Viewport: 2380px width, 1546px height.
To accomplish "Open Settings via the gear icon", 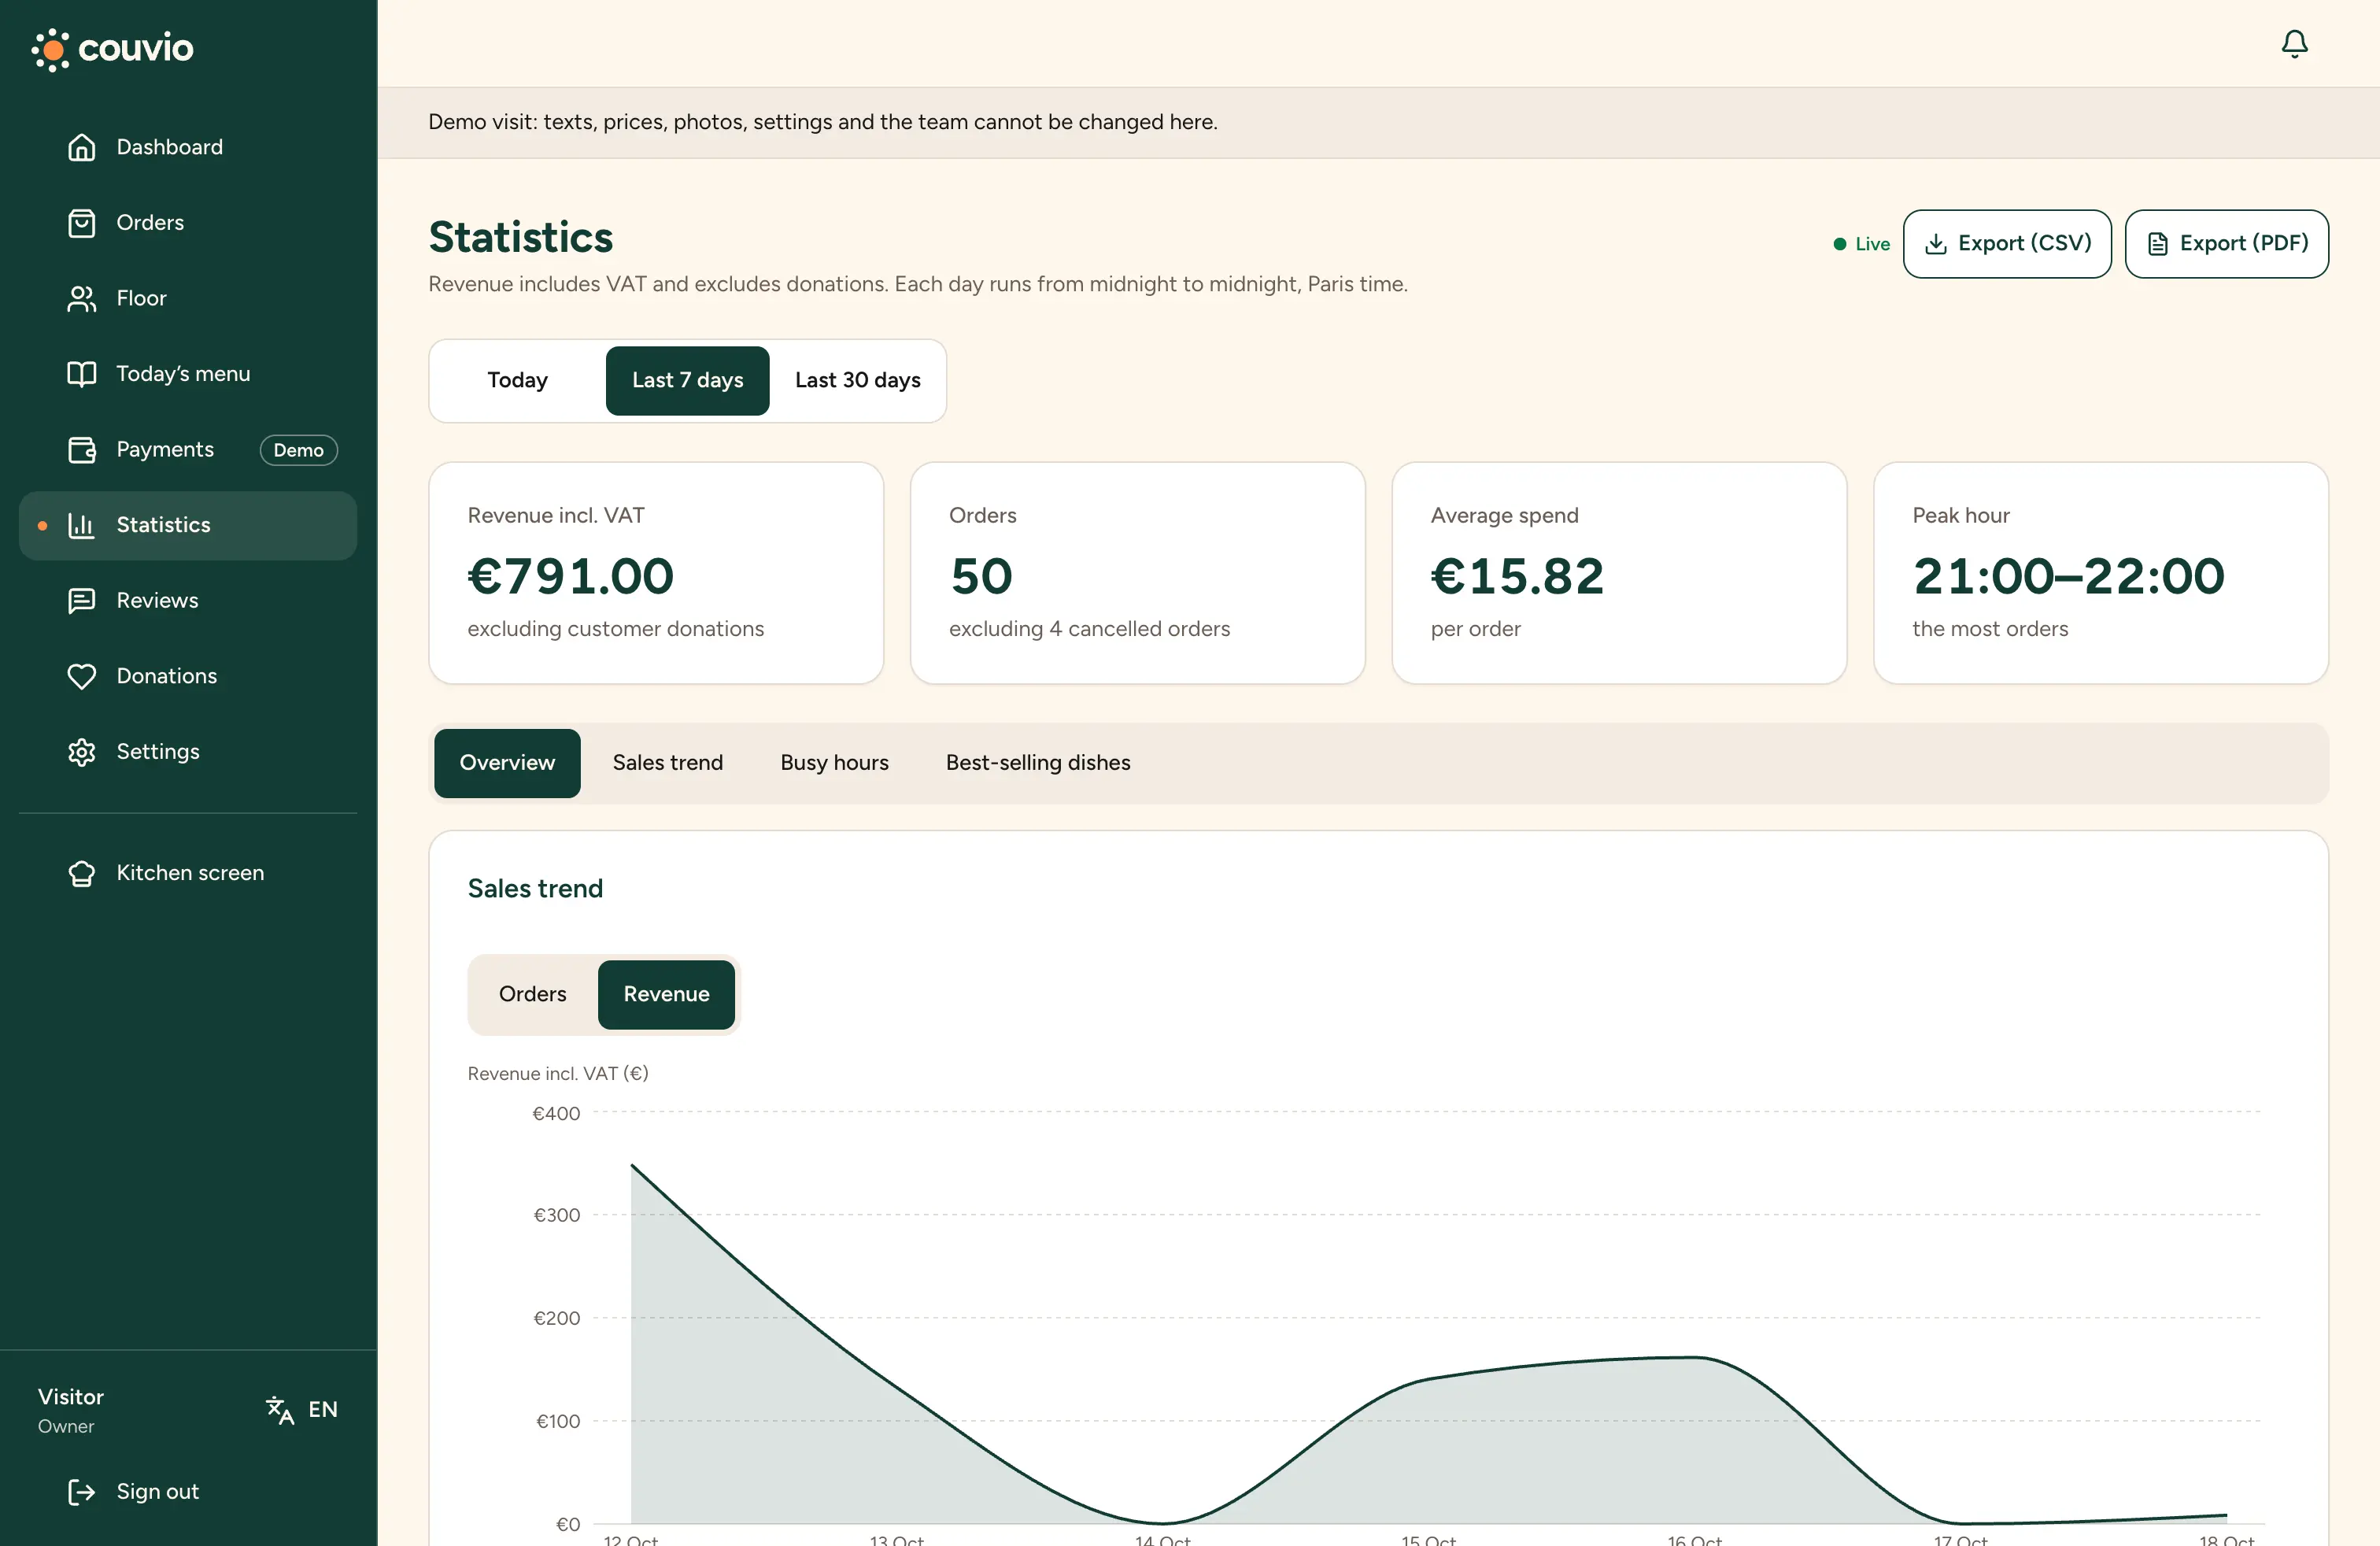I will tap(81, 751).
